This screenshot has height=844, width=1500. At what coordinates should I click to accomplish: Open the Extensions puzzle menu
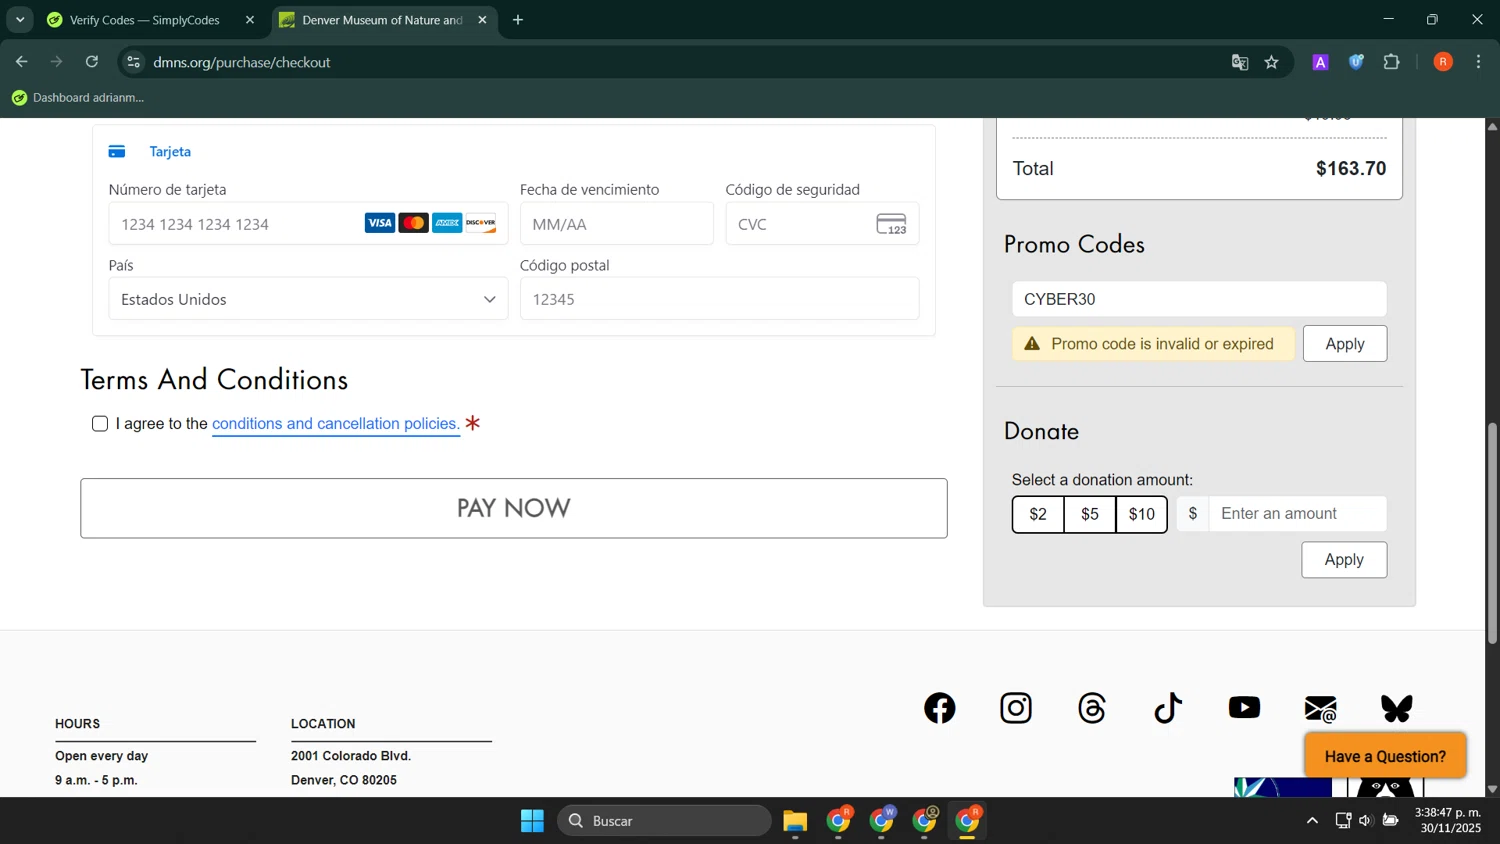point(1392,62)
